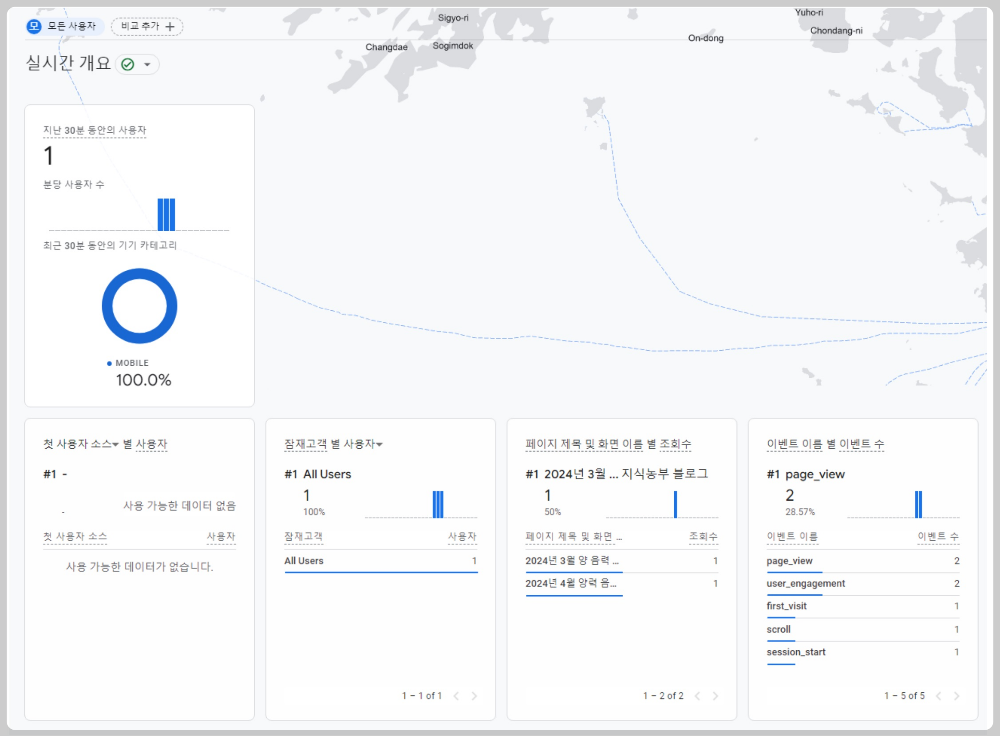Viewport: 1000px width, 736px height.
Task: Click the 이벤트 수 column header
Action: 938,537
